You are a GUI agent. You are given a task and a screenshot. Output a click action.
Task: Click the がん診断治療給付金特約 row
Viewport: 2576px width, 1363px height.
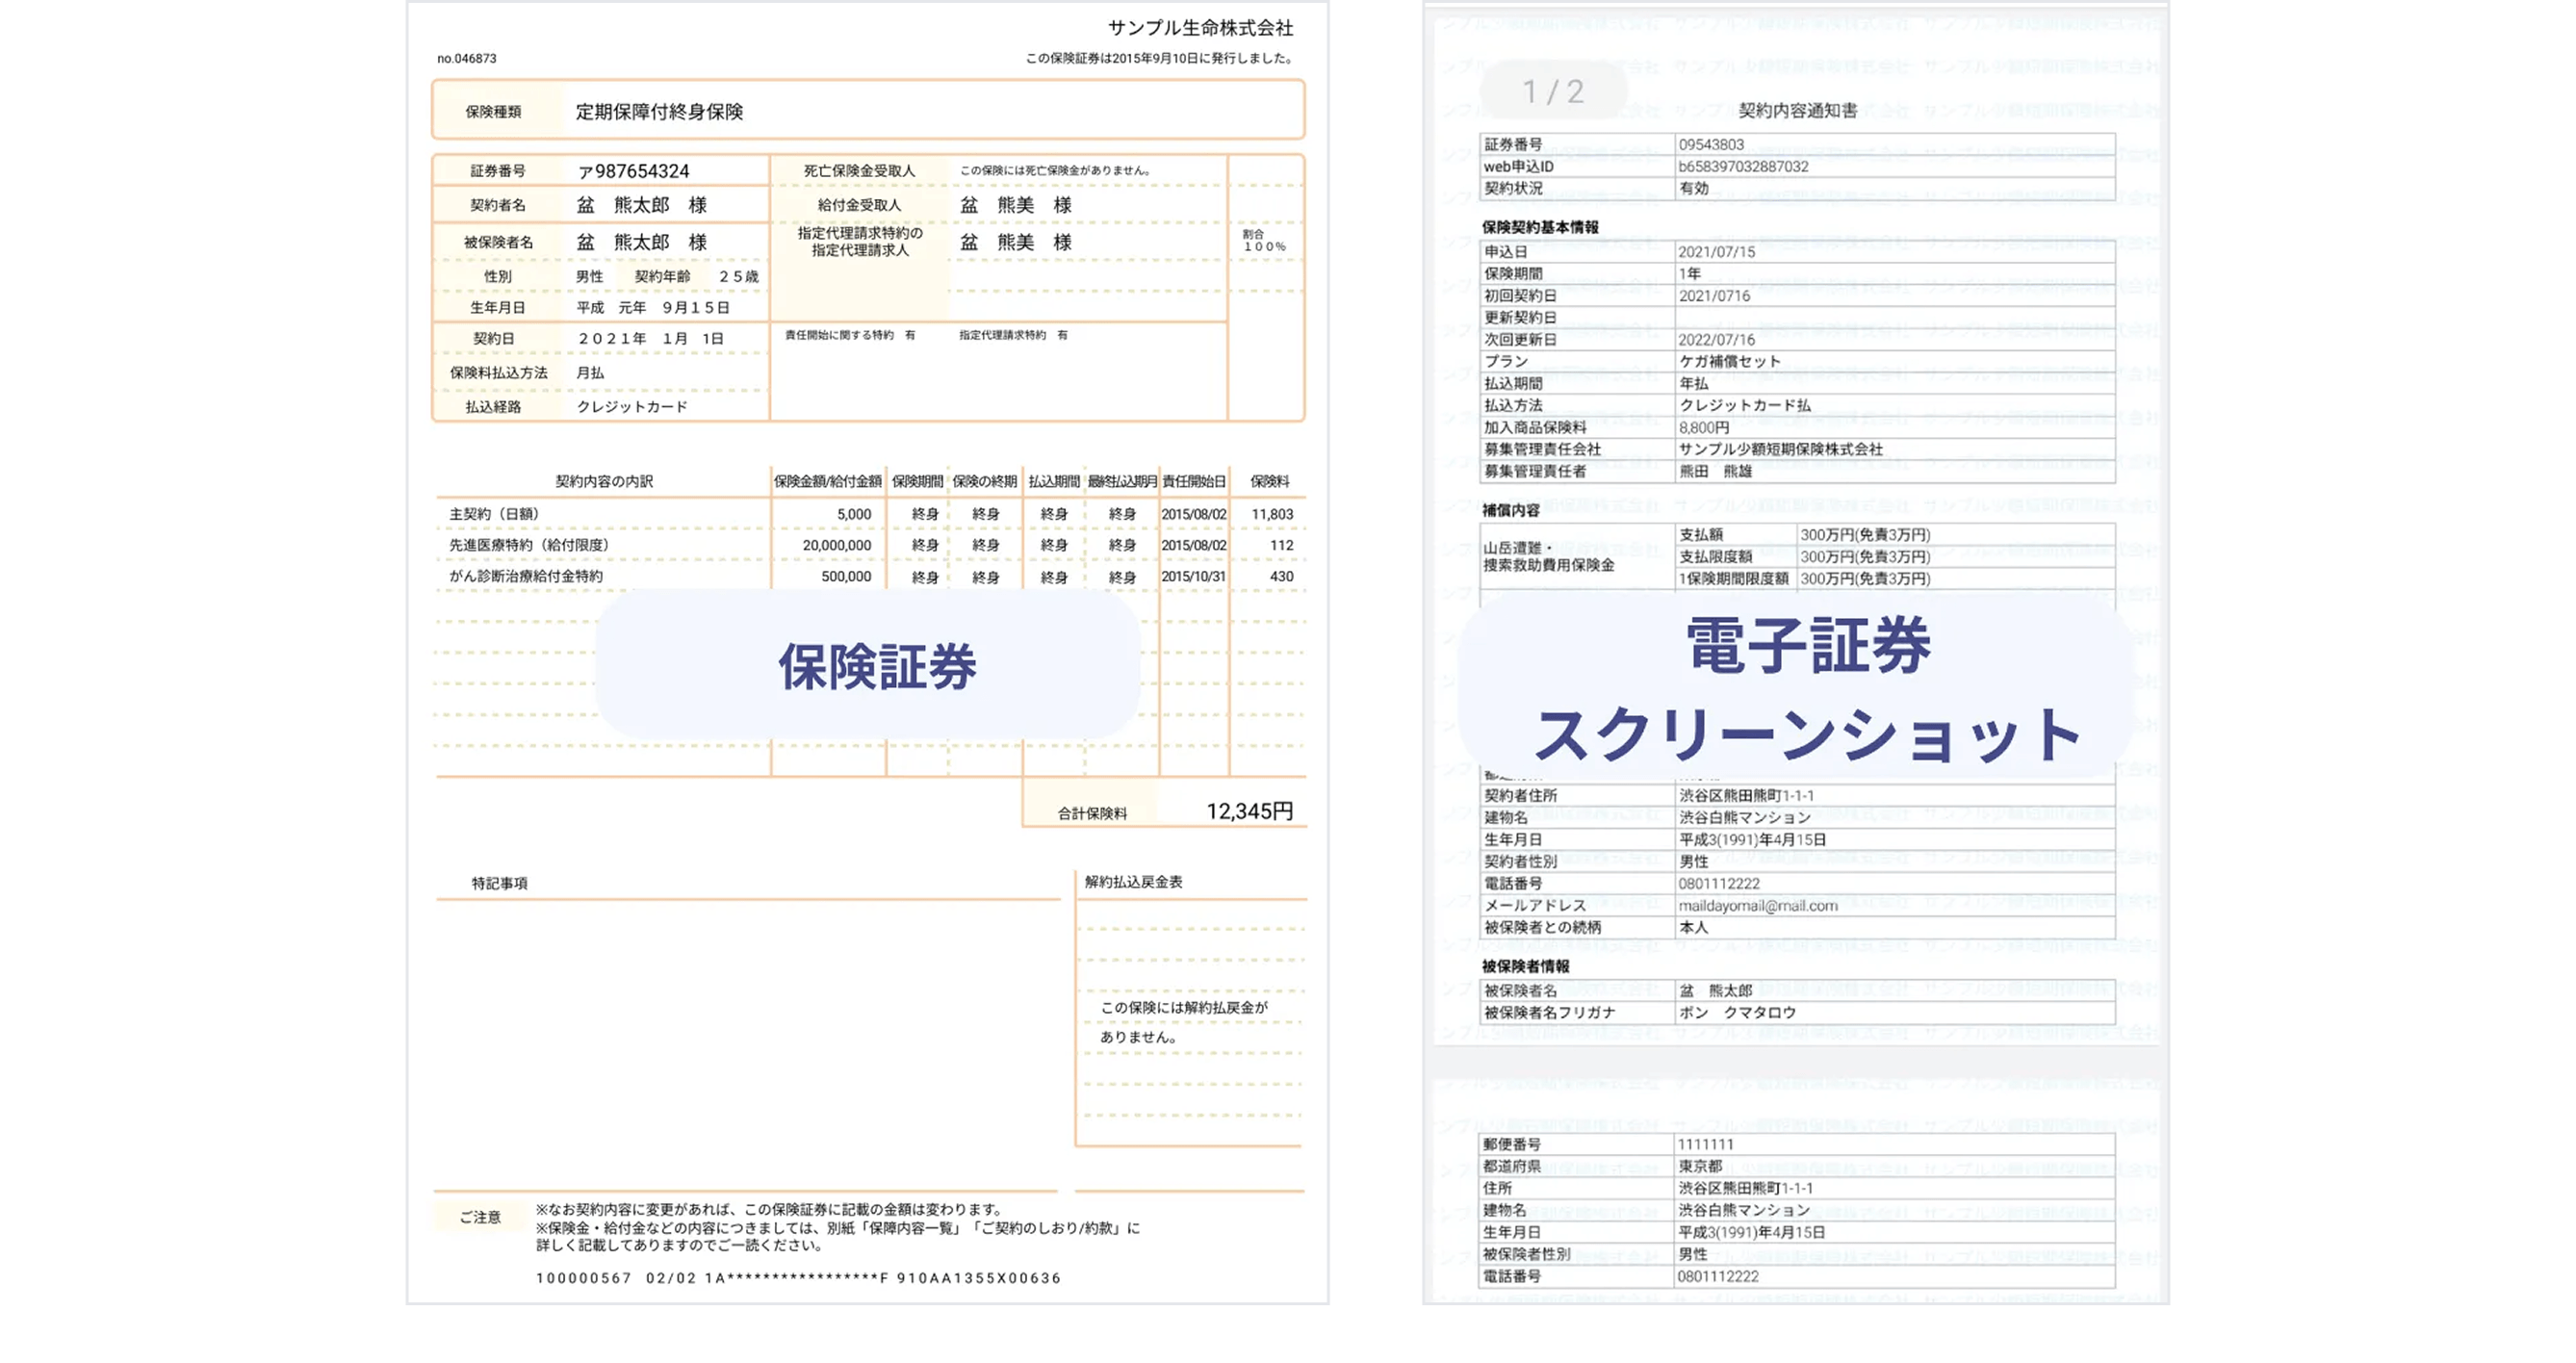pyautogui.click(x=525, y=576)
